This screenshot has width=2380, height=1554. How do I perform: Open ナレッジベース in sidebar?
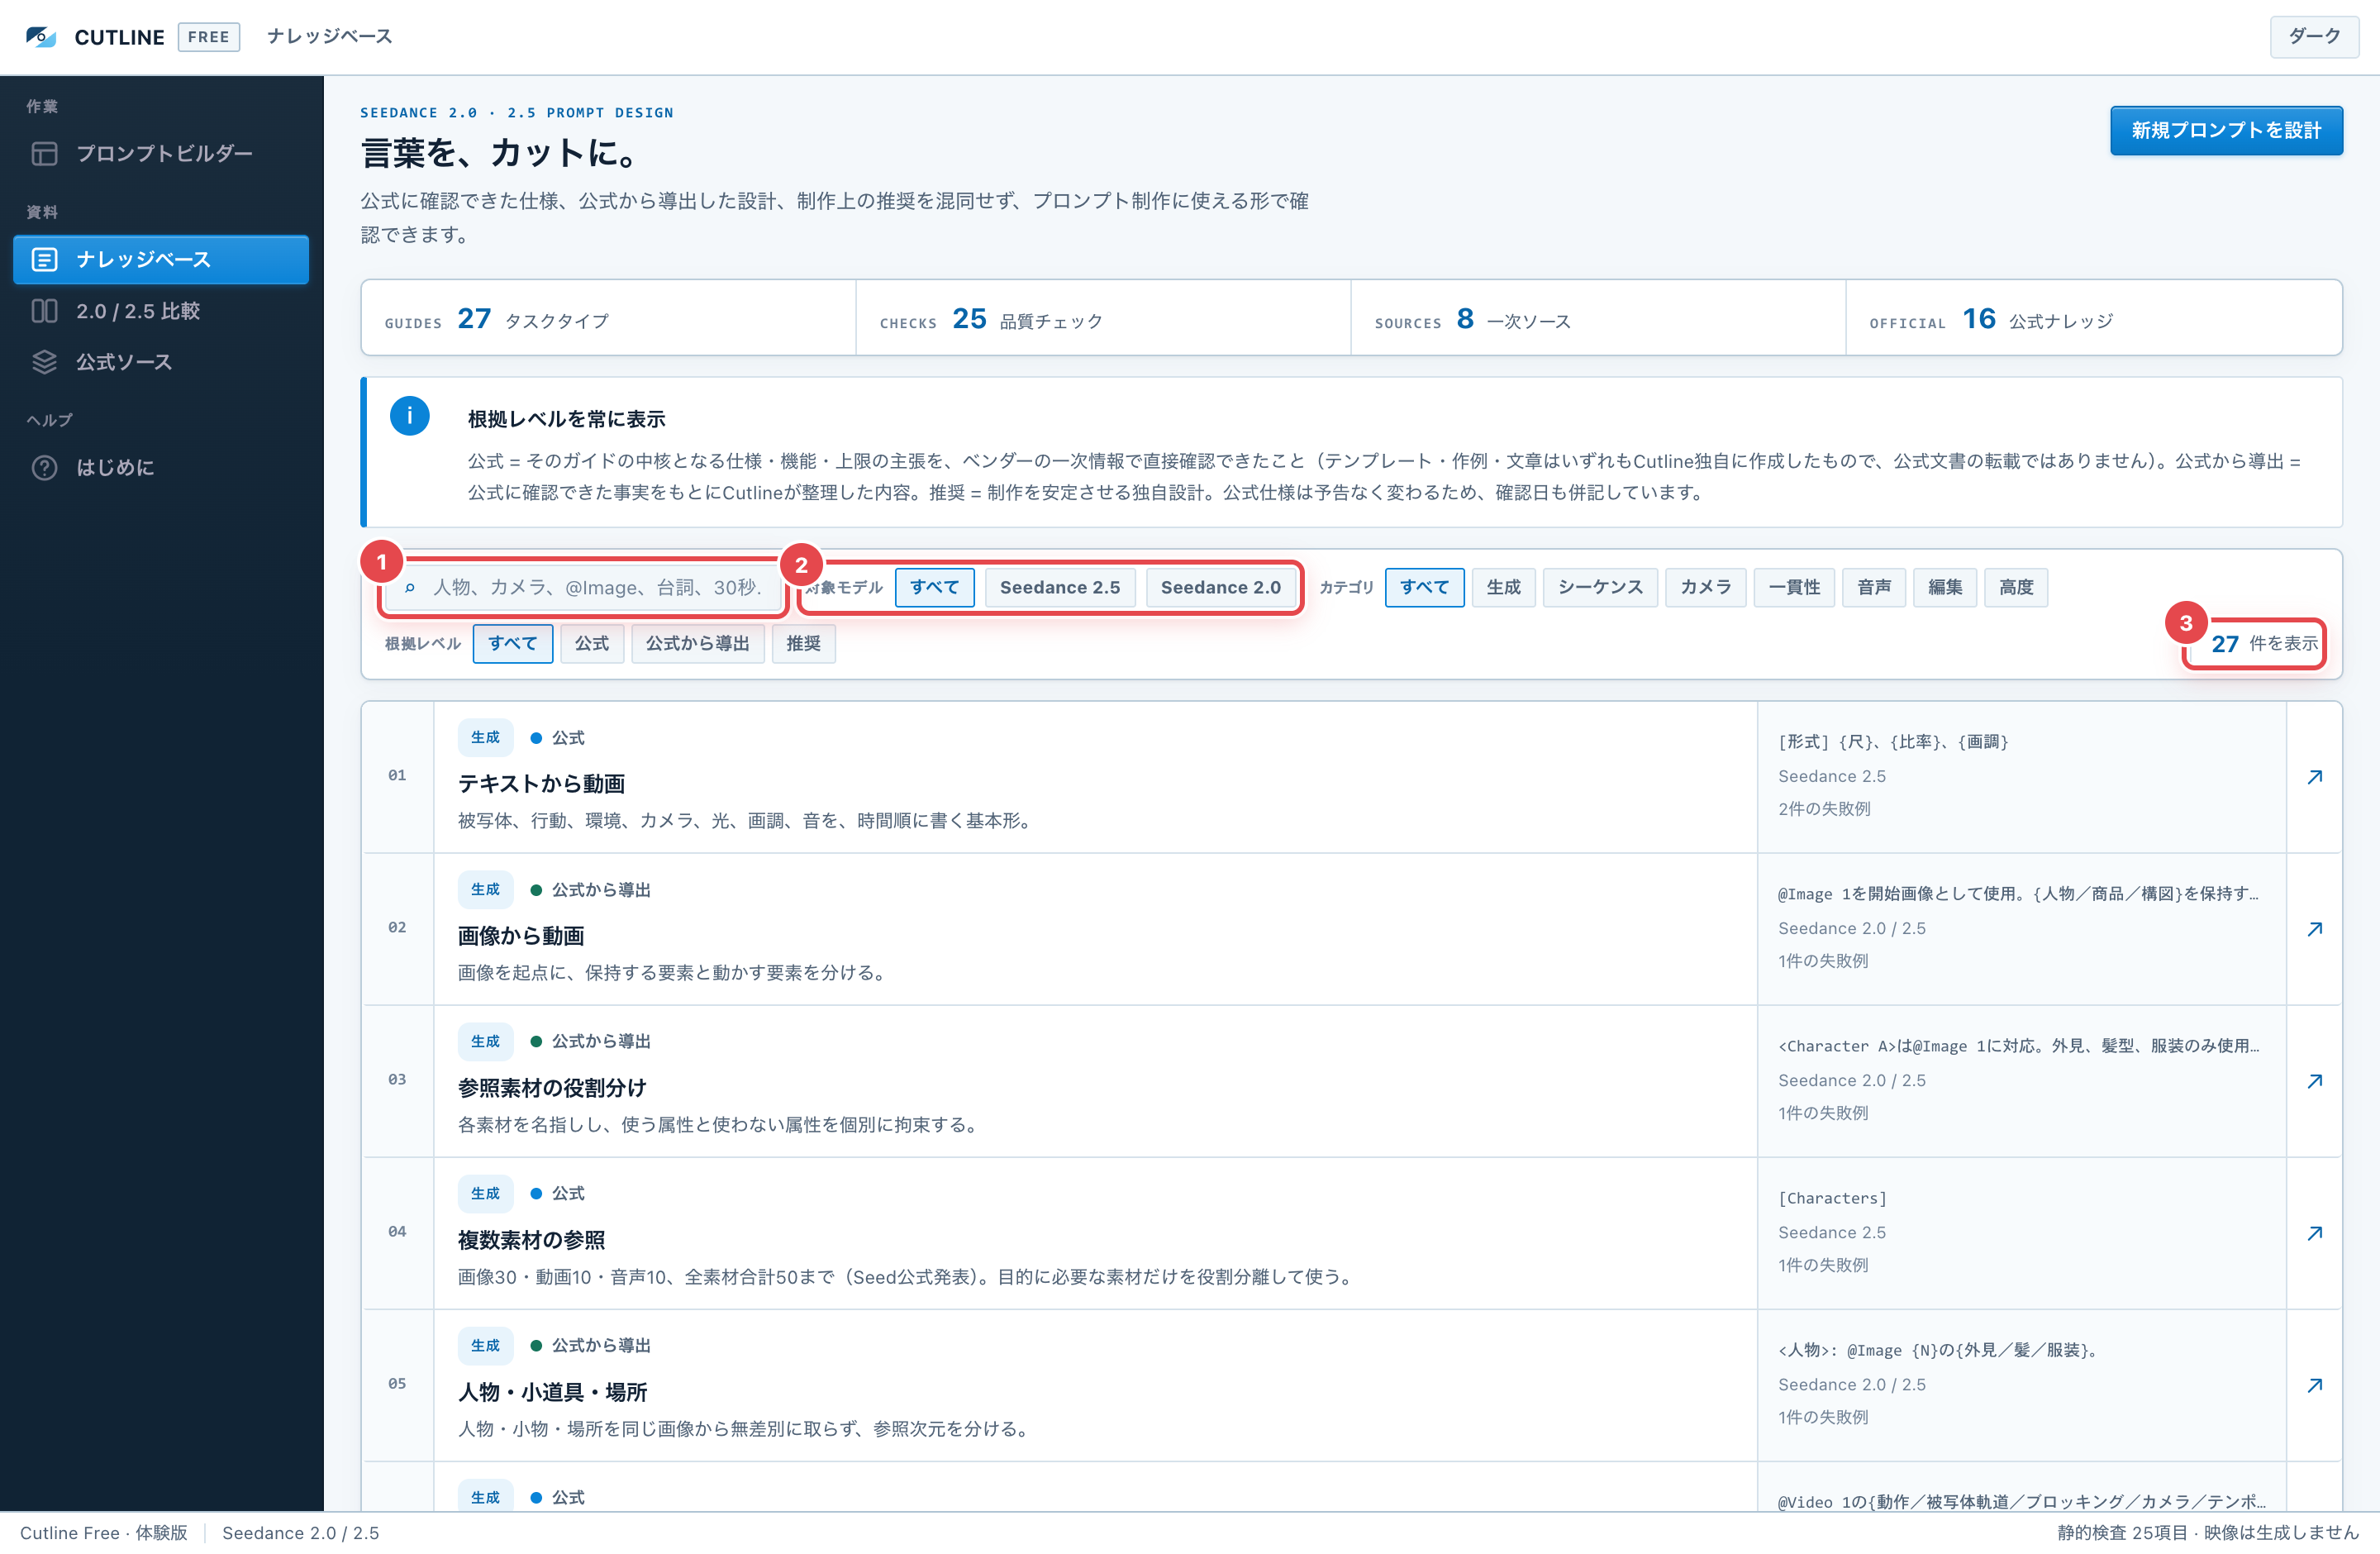(x=161, y=259)
